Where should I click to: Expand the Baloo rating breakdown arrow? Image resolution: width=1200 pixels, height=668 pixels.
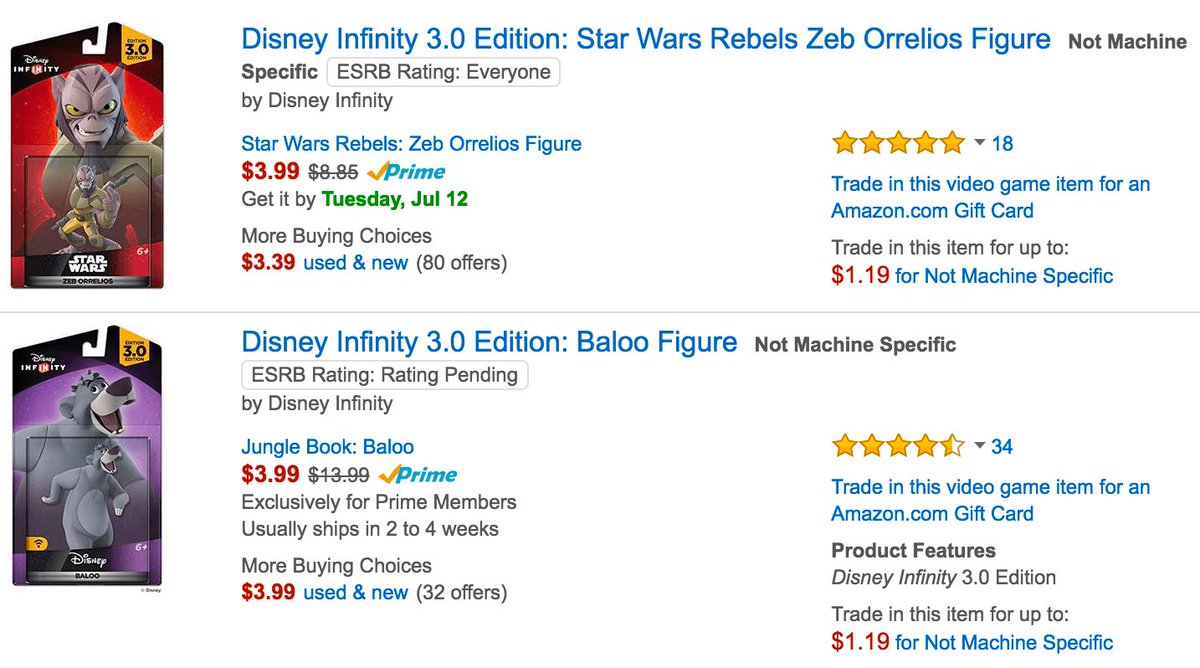[x=979, y=446]
